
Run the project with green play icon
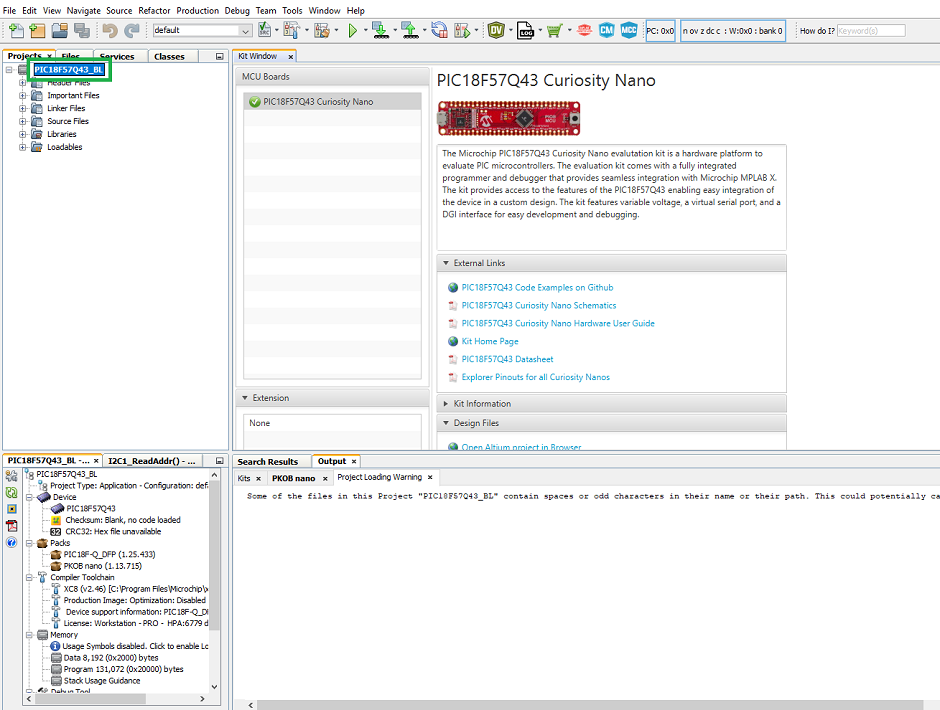(352, 31)
